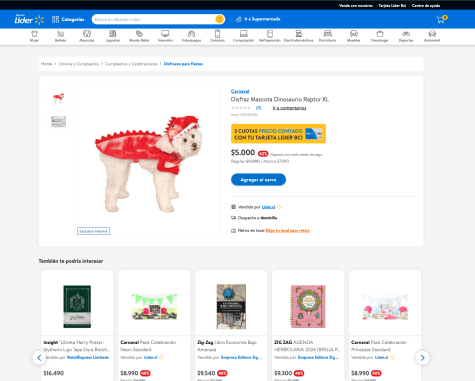
Task: Open the Carnaval brand link
Action: (240, 91)
